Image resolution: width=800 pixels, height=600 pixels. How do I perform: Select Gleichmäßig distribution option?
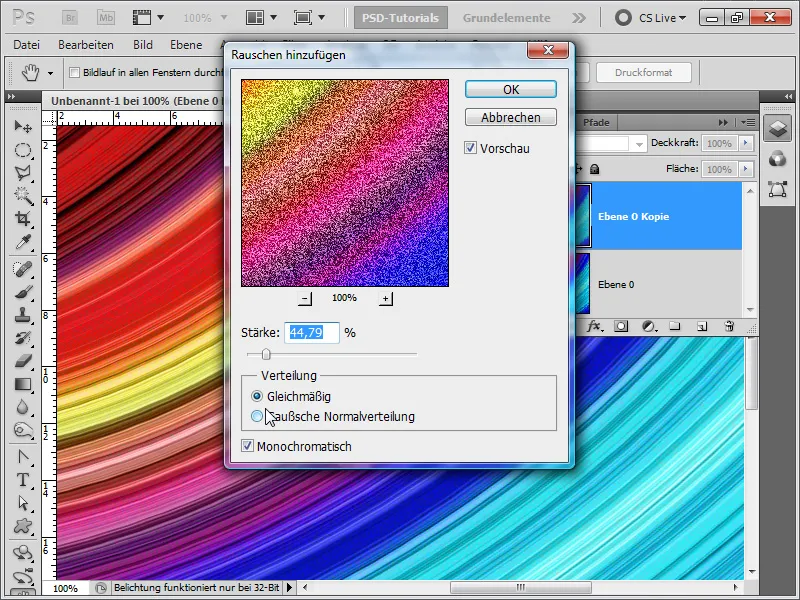coord(257,396)
